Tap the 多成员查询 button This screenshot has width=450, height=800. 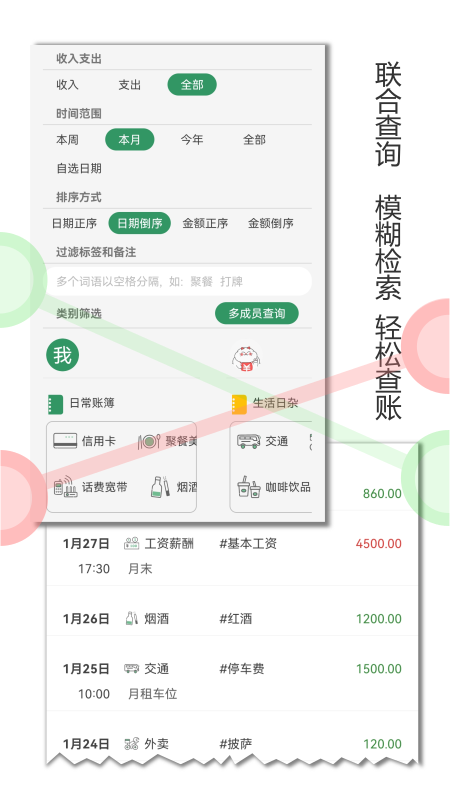click(257, 313)
